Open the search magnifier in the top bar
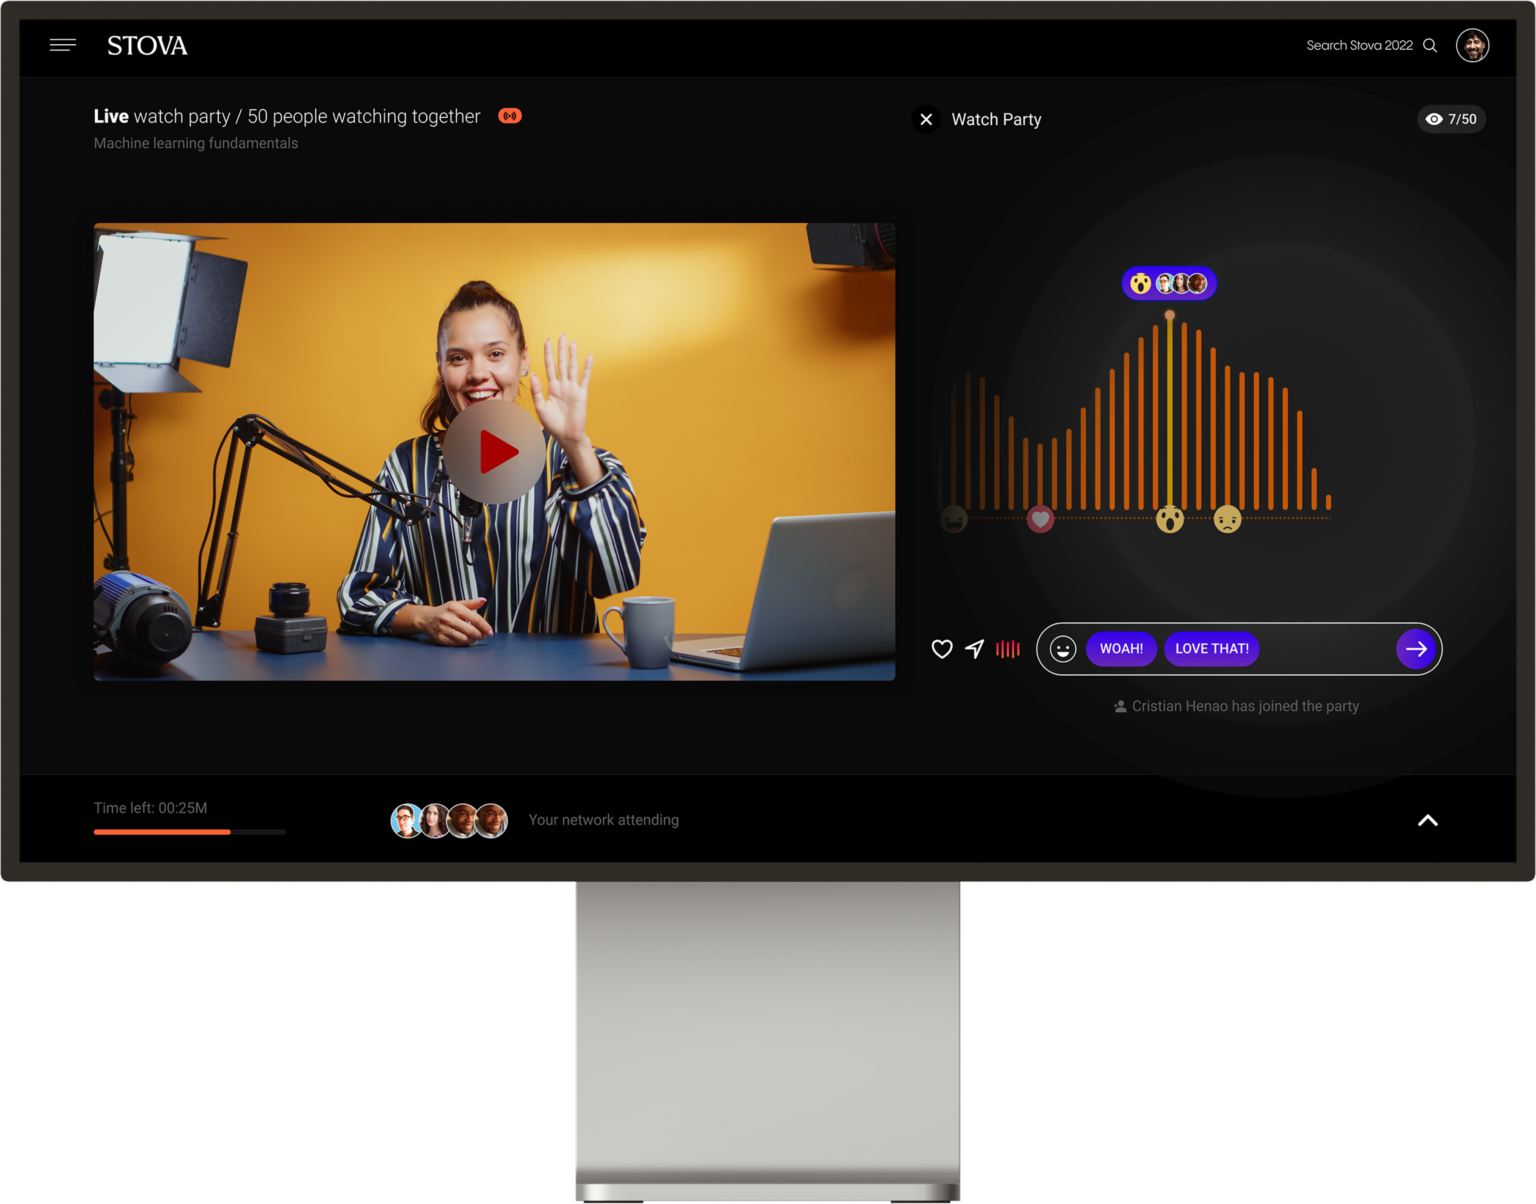Image resolution: width=1536 pixels, height=1204 pixels. [x=1430, y=45]
